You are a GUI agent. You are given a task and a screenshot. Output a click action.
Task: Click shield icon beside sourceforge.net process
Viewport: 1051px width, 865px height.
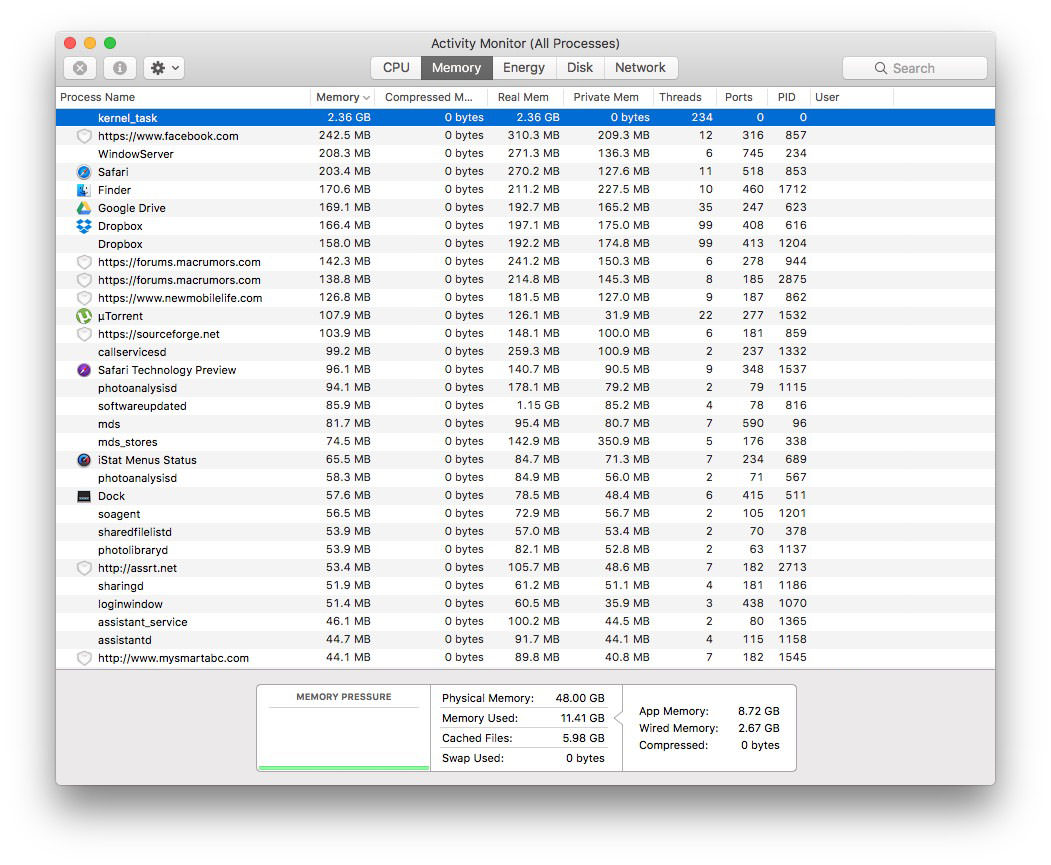[x=84, y=334]
